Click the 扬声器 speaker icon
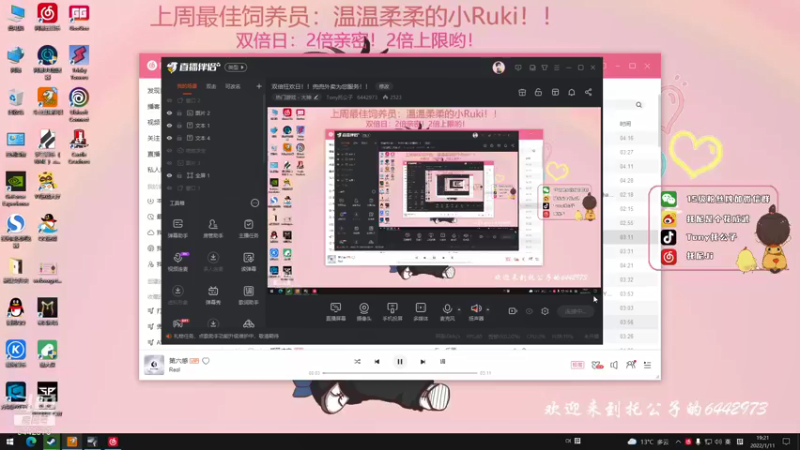 coord(476,311)
